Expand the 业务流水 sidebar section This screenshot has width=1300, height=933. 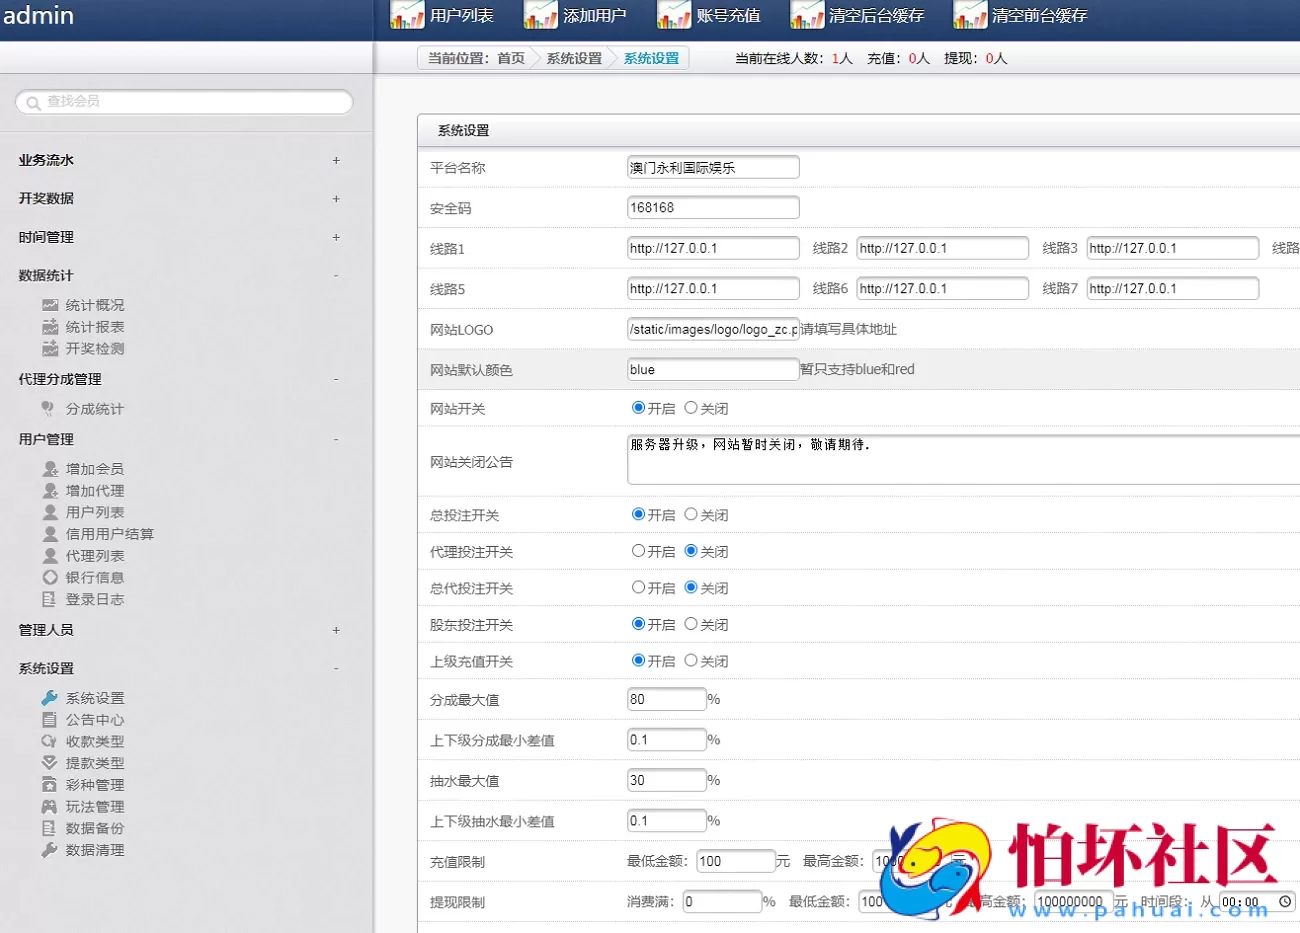point(336,160)
